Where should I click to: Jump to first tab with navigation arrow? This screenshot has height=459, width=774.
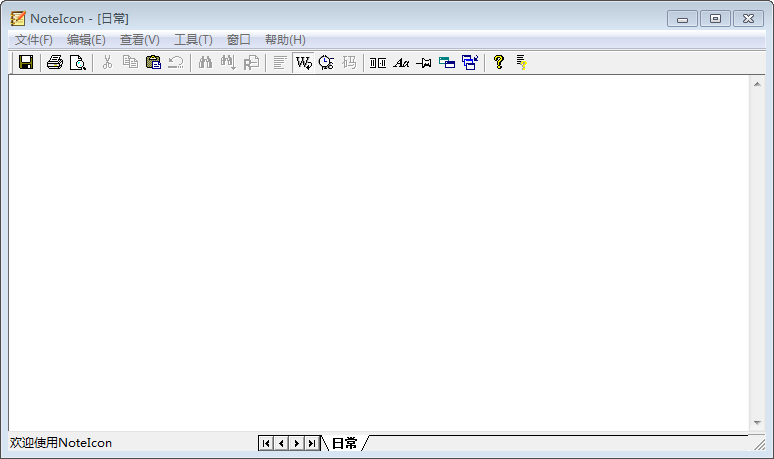point(266,443)
